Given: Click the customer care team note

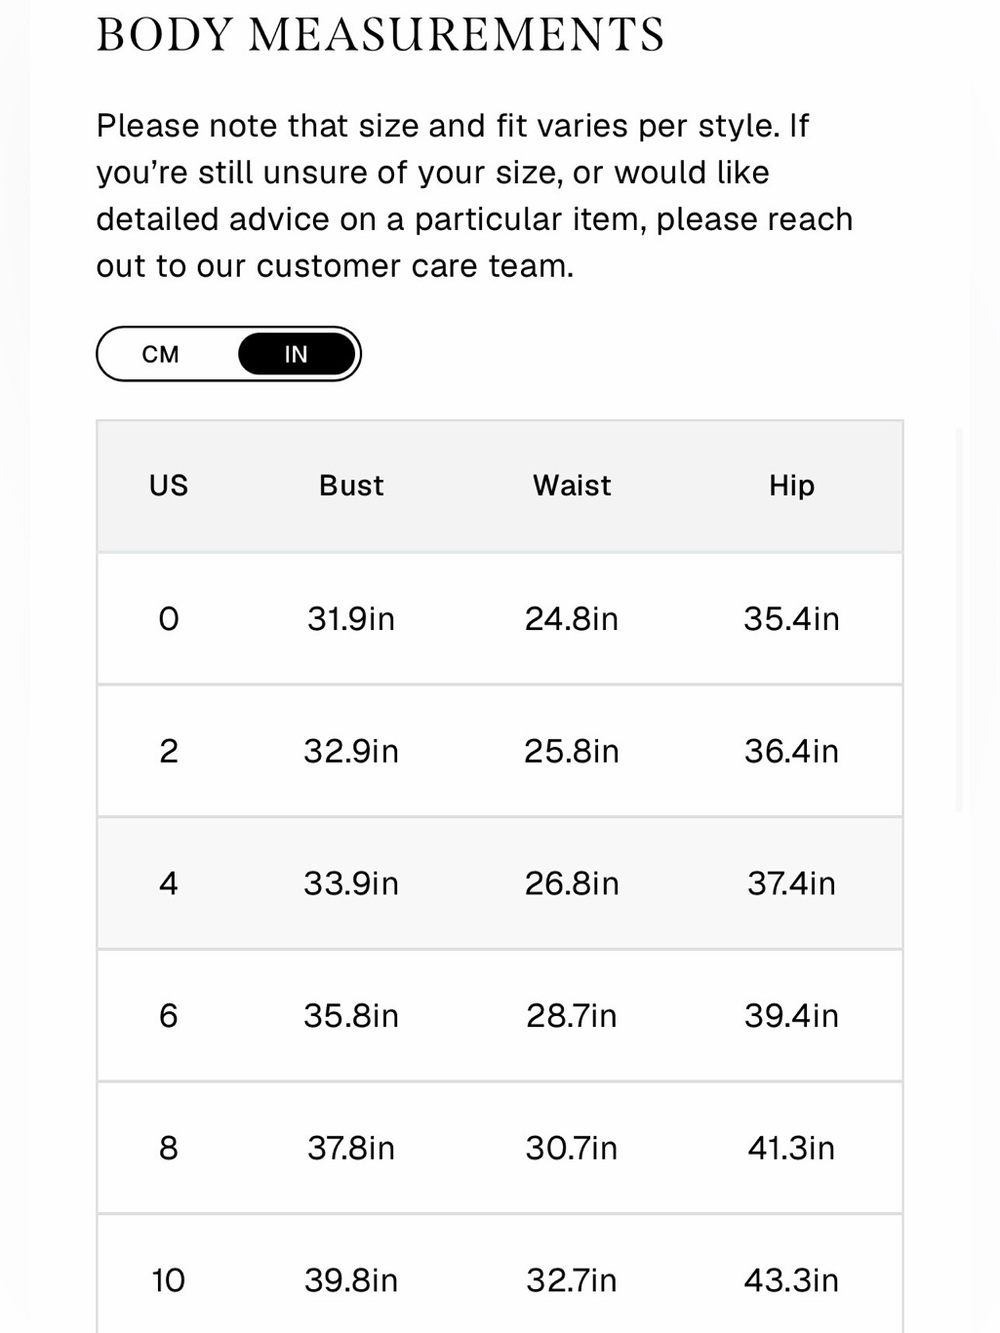Looking at the screenshot, I should [x=475, y=196].
